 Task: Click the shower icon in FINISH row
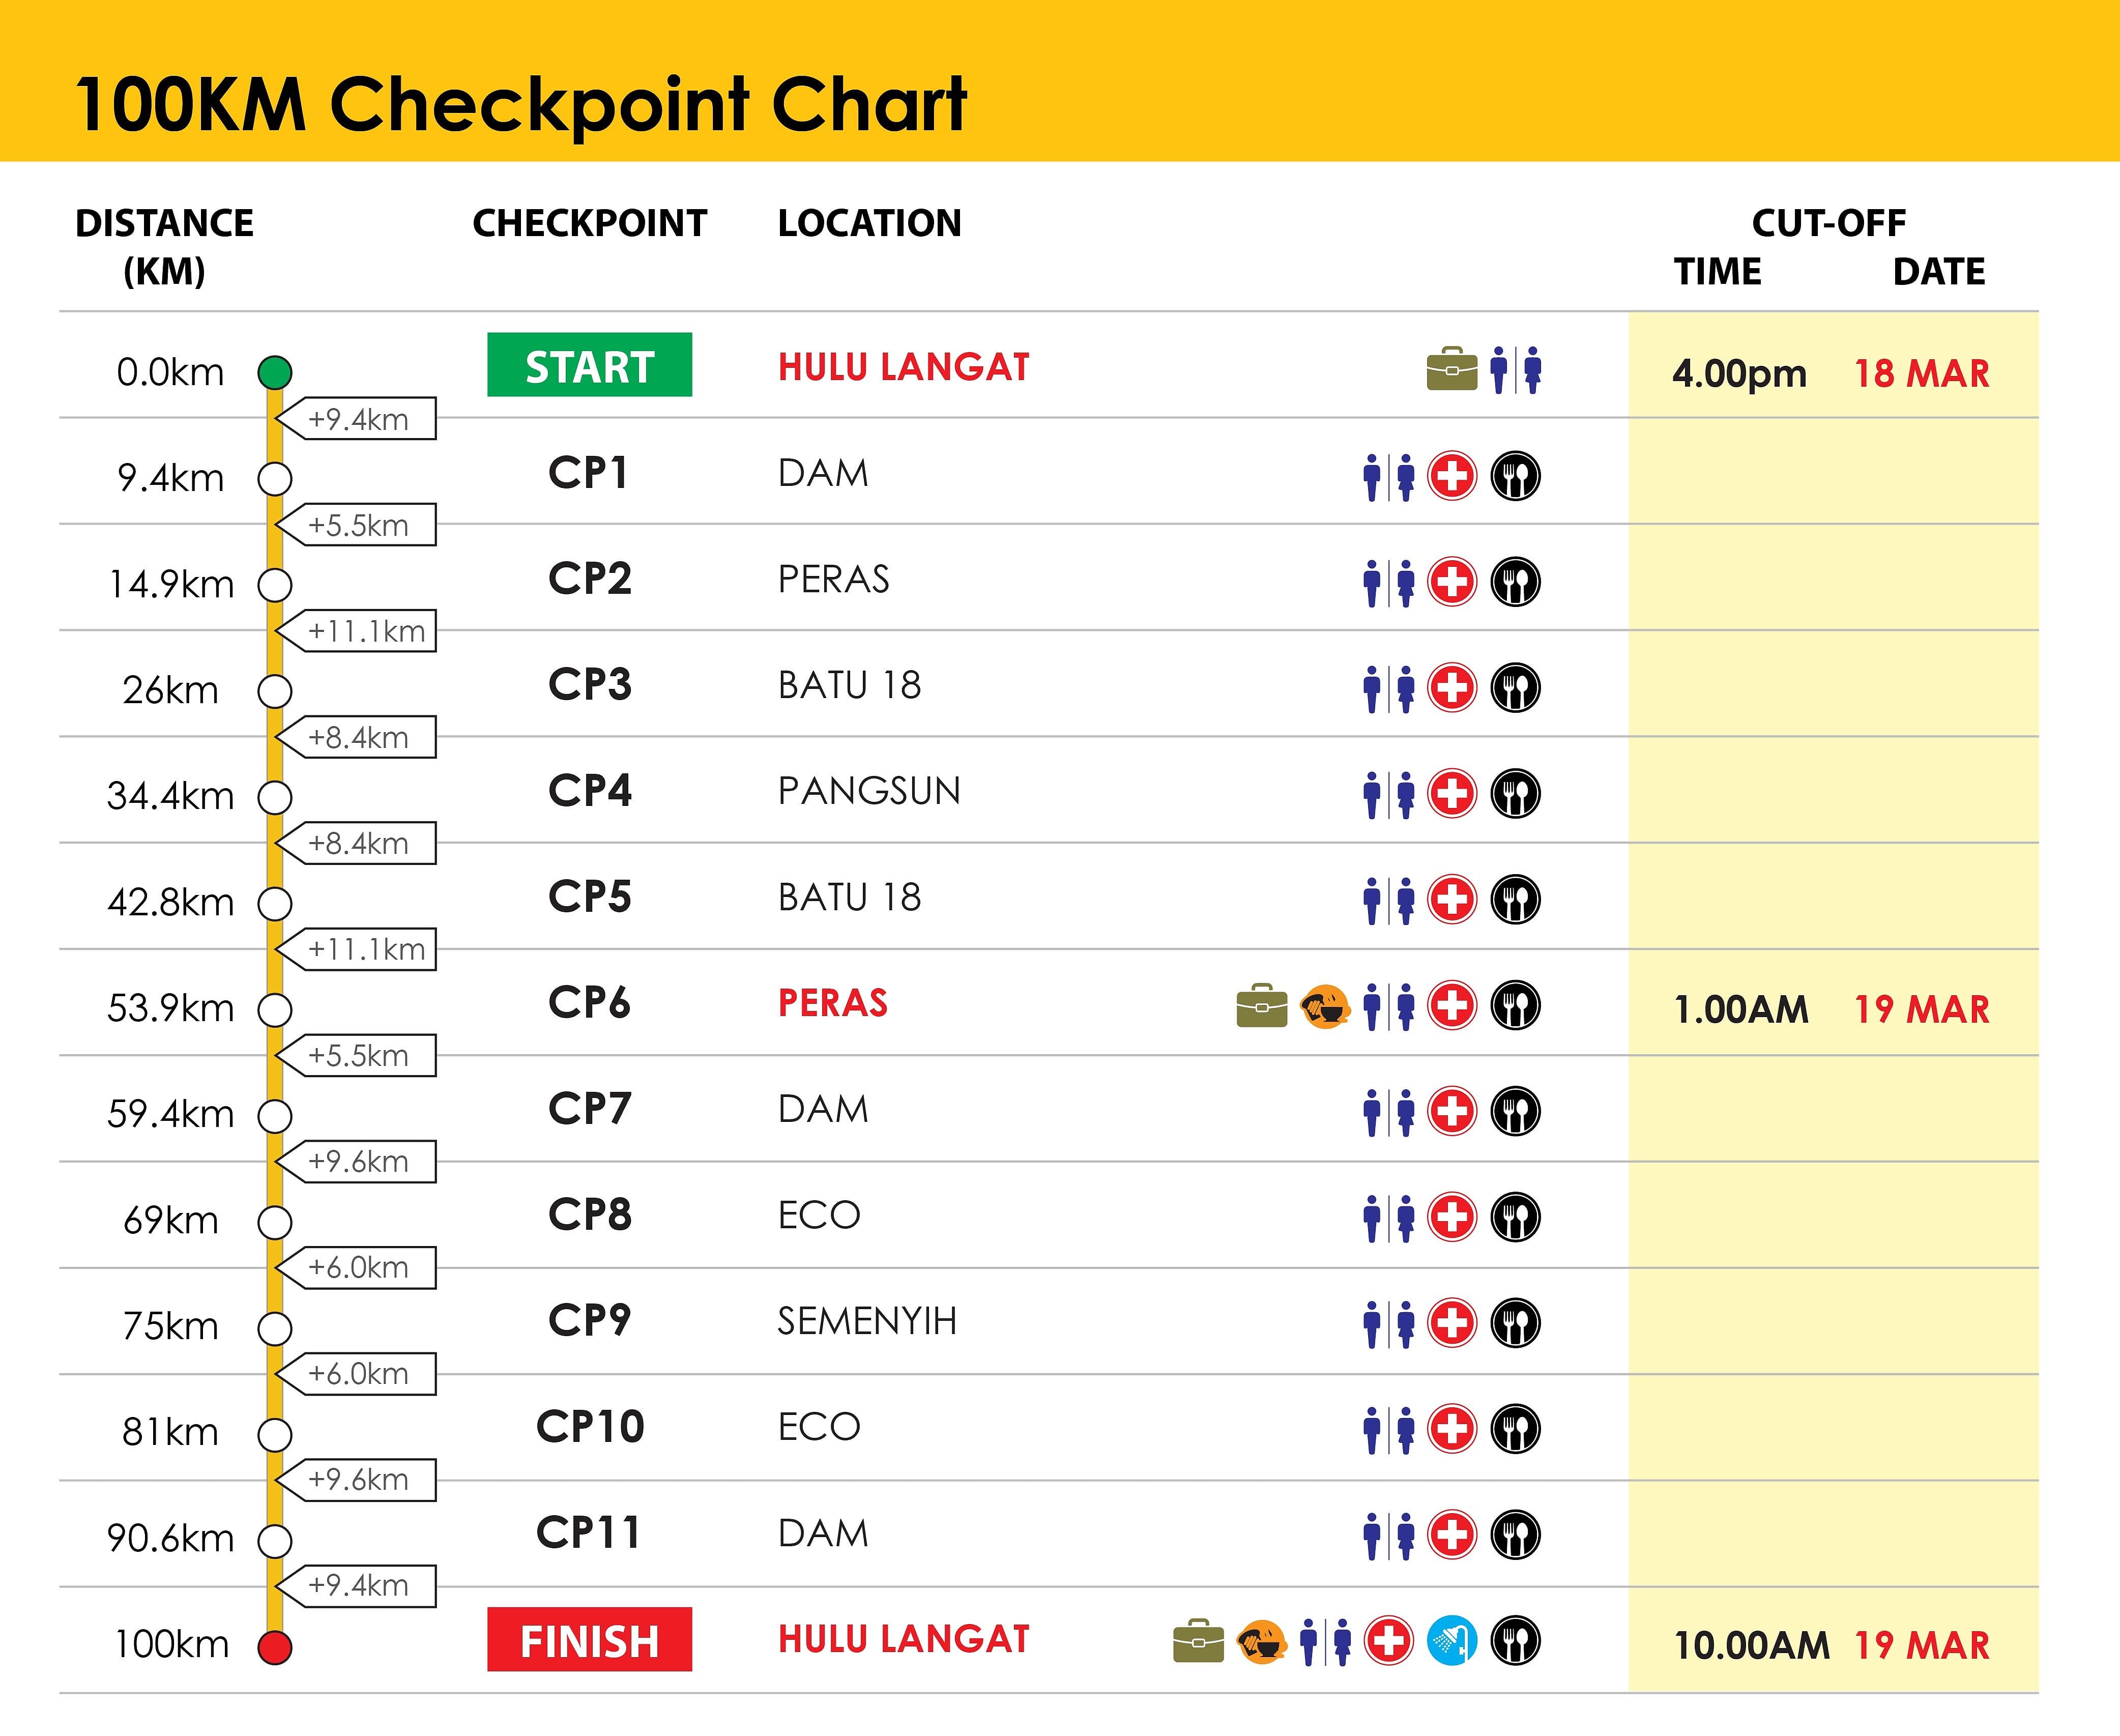point(1451,1641)
